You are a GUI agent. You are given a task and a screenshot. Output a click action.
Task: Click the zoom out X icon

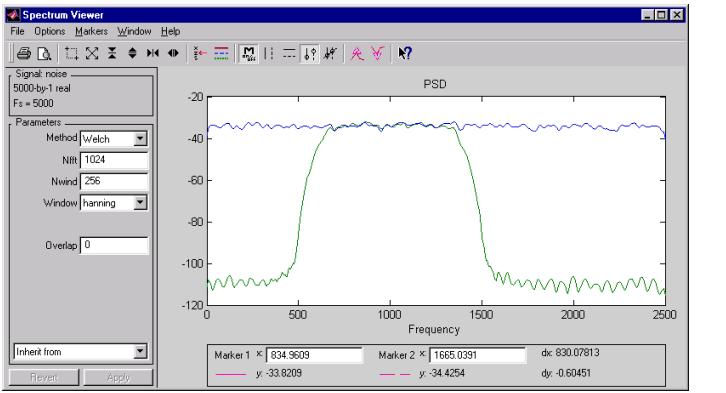173,54
